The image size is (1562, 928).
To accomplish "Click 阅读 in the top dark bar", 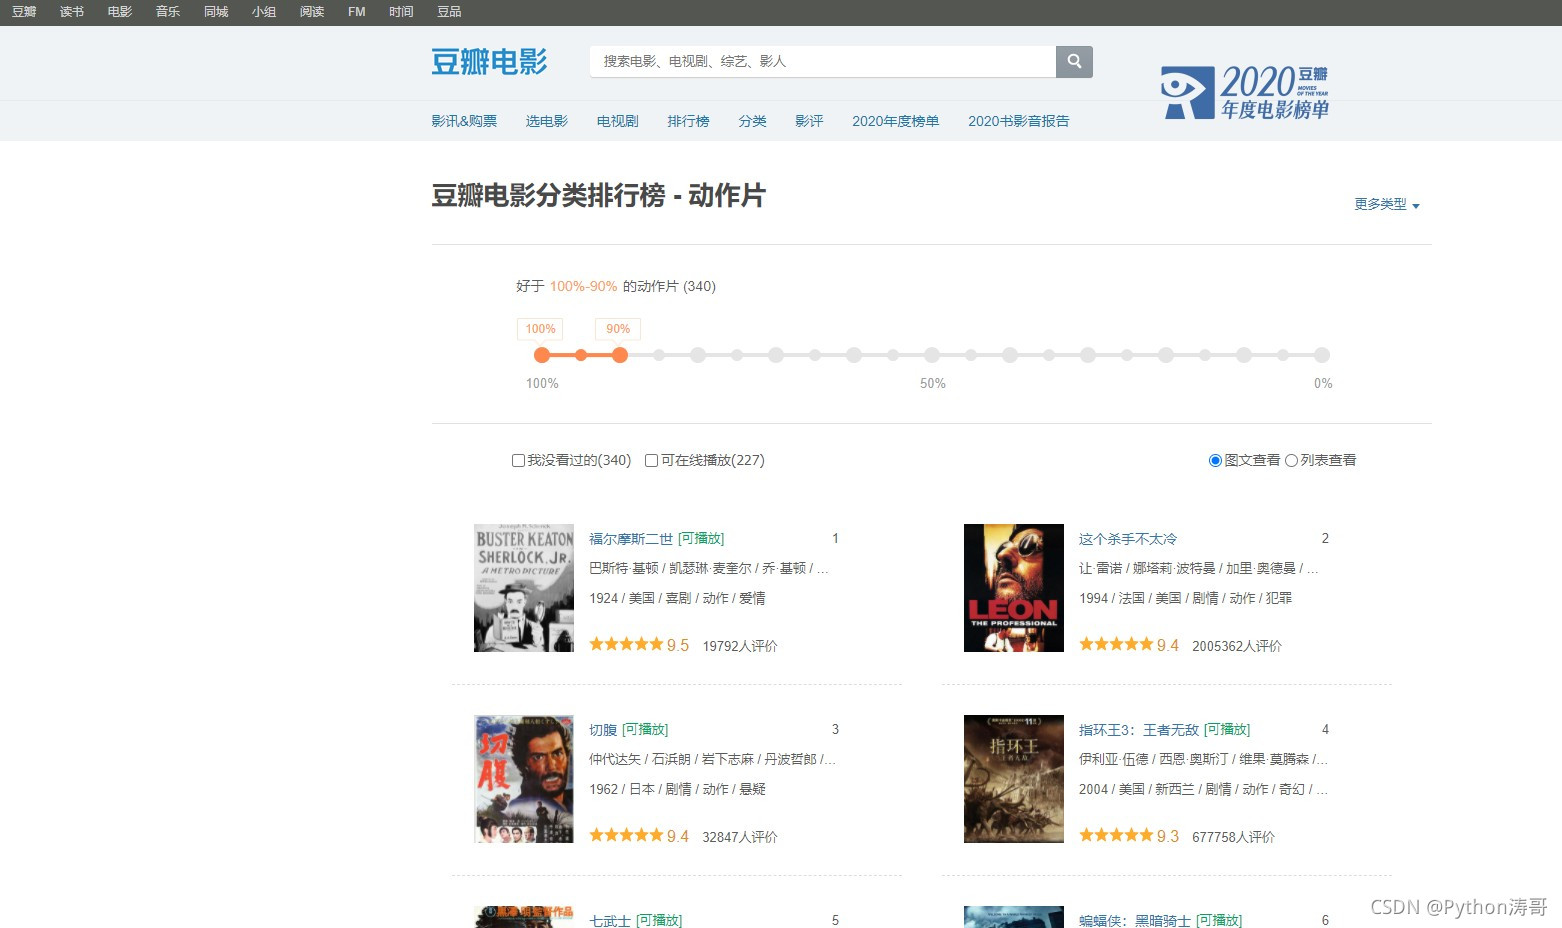I will 312,12.
